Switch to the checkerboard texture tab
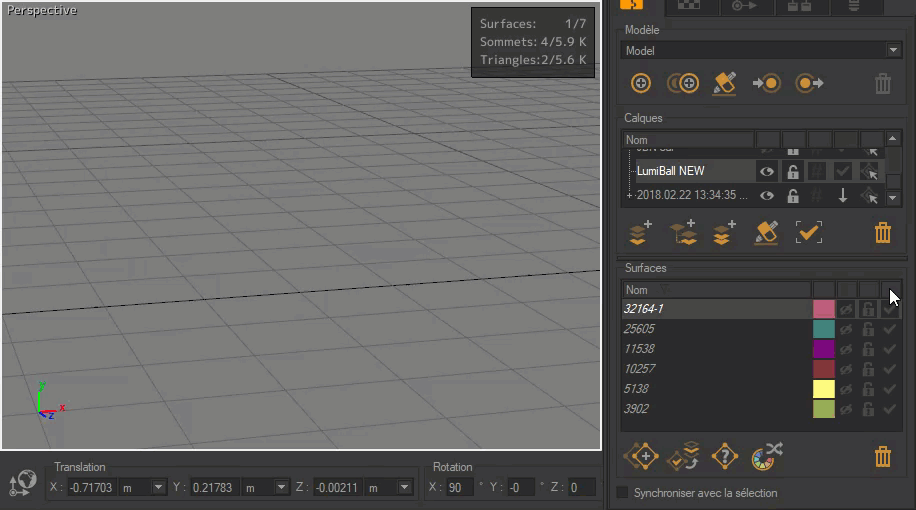The height and width of the screenshot is (510, 916). [689, 6]
